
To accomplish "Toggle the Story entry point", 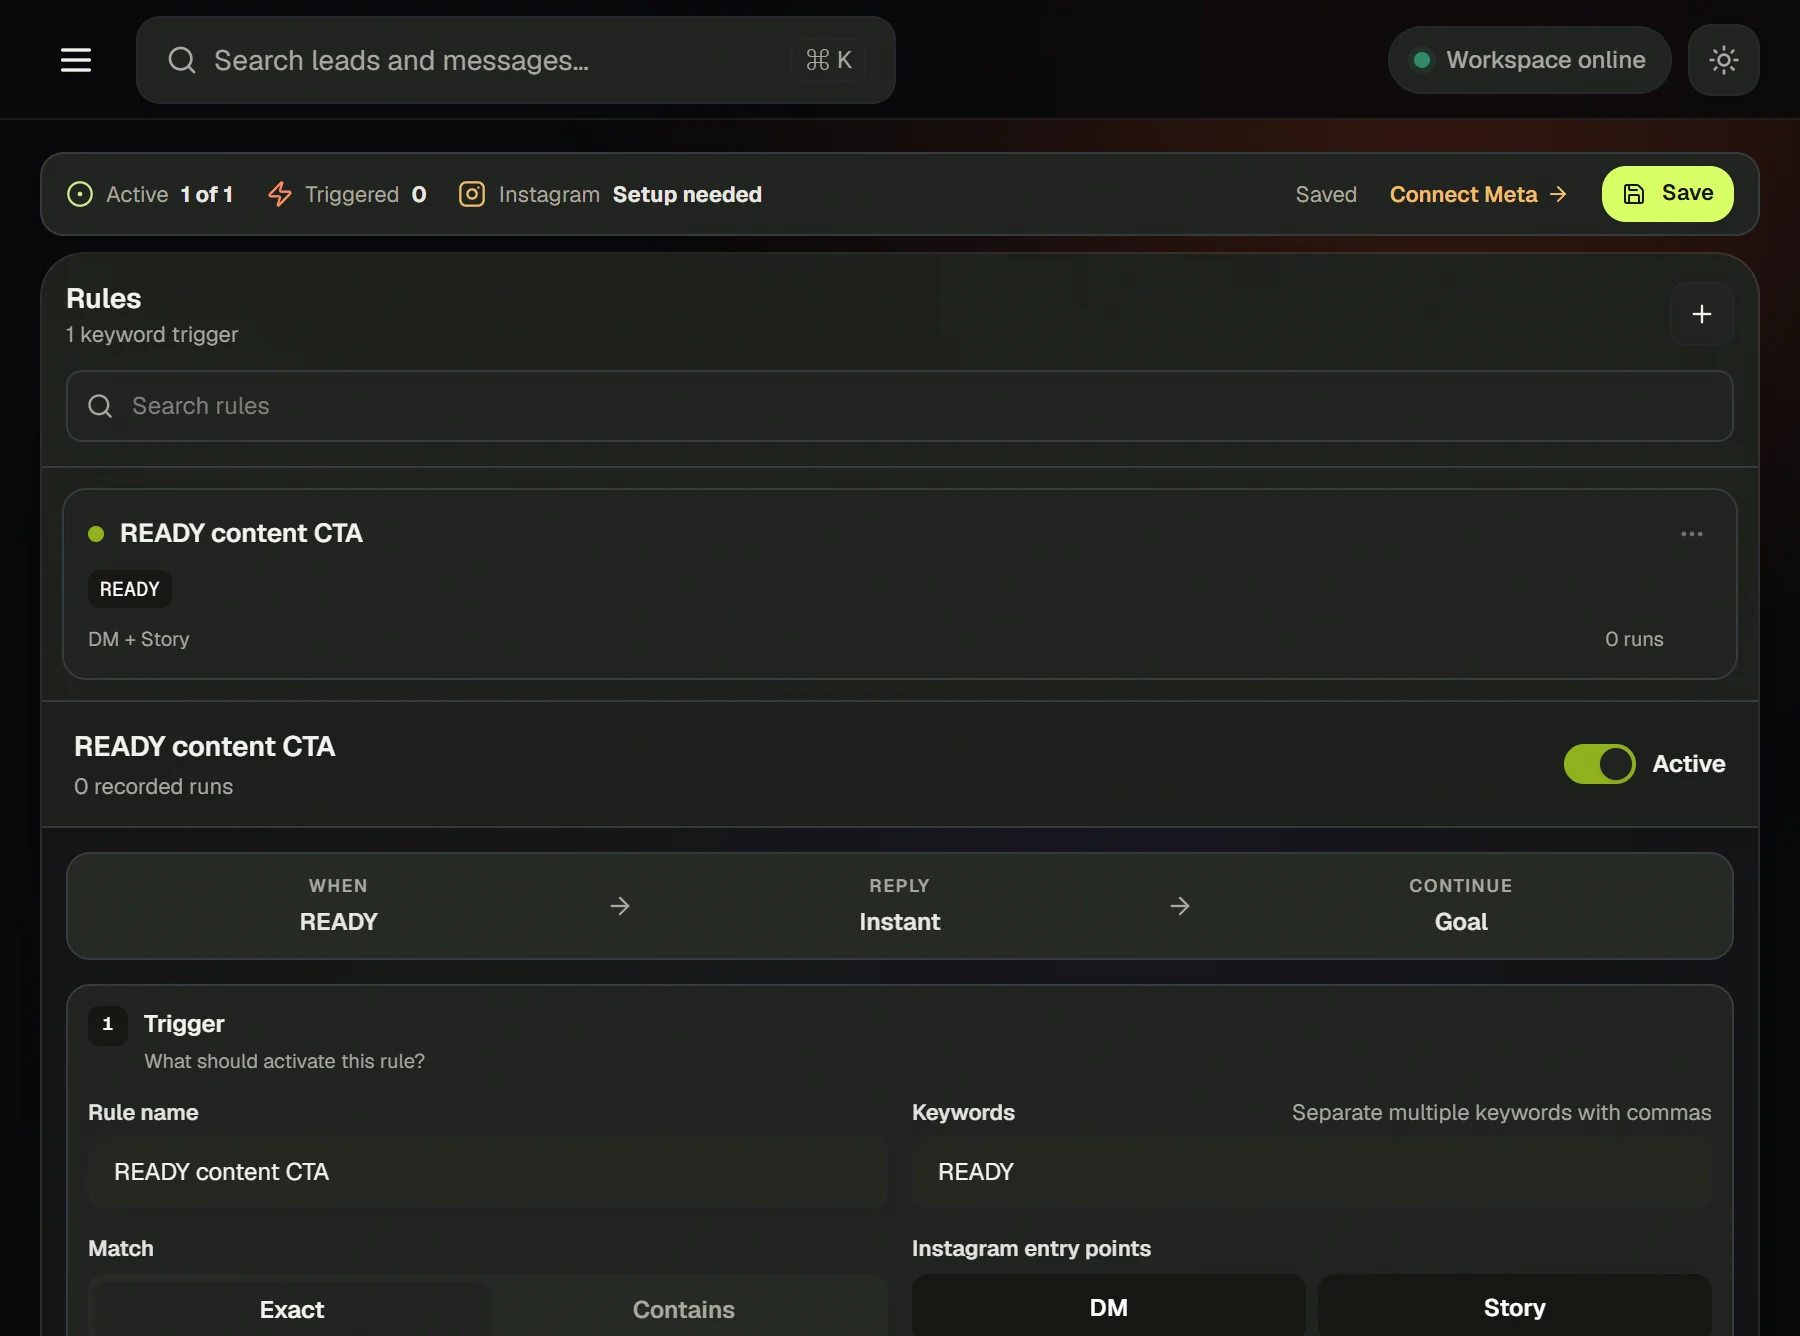I will (x=1515, y=1307).
